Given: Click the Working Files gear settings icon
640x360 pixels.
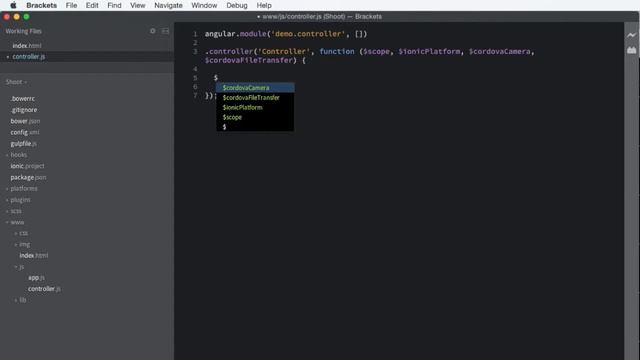Looking at the screenshot, I should coord(153,31).
